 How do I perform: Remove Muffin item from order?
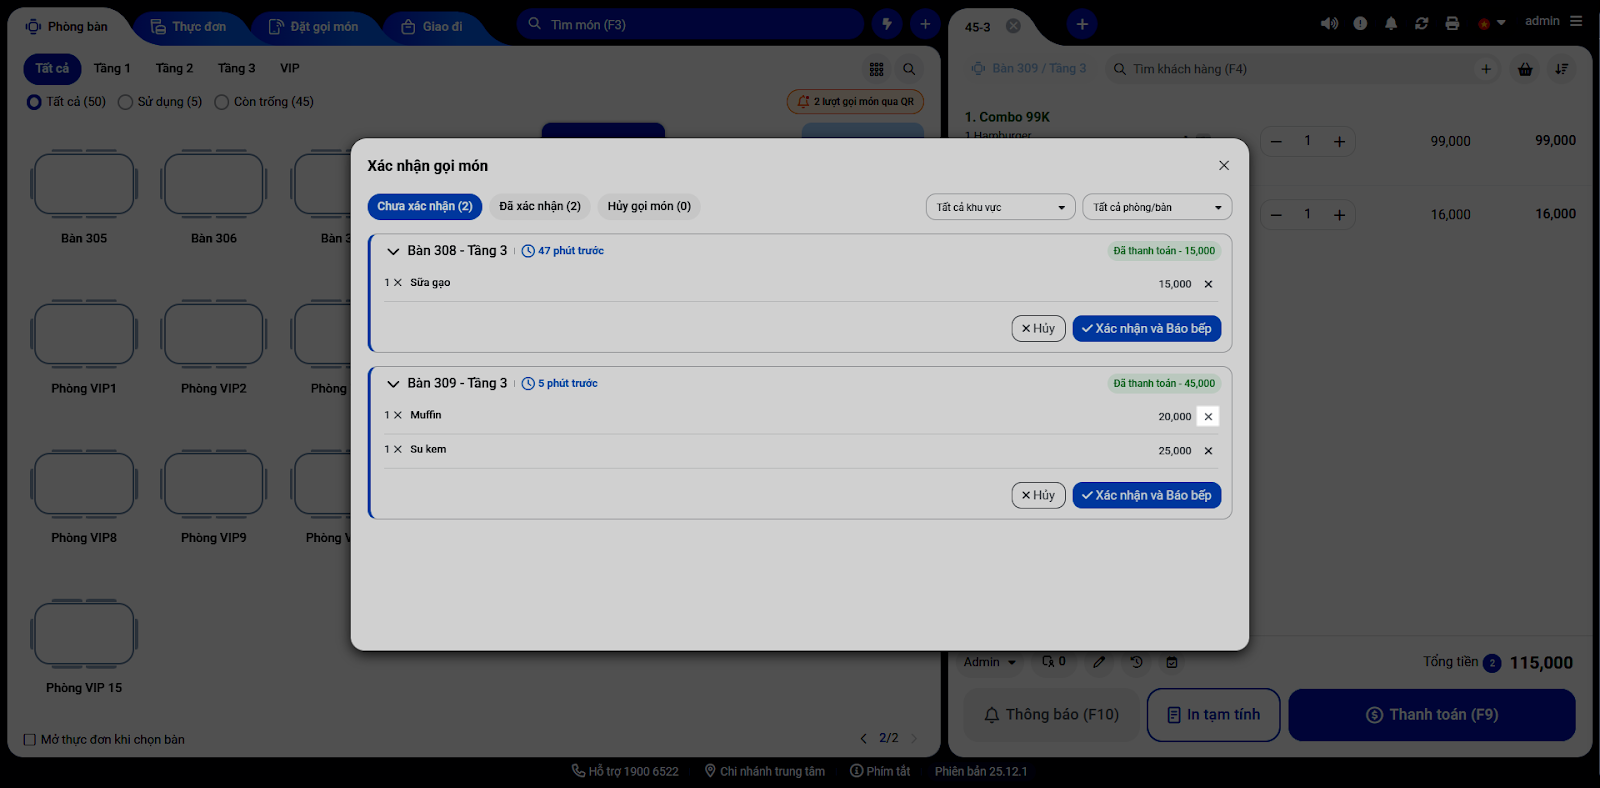pyautogui.click(x=1208, y=417)
